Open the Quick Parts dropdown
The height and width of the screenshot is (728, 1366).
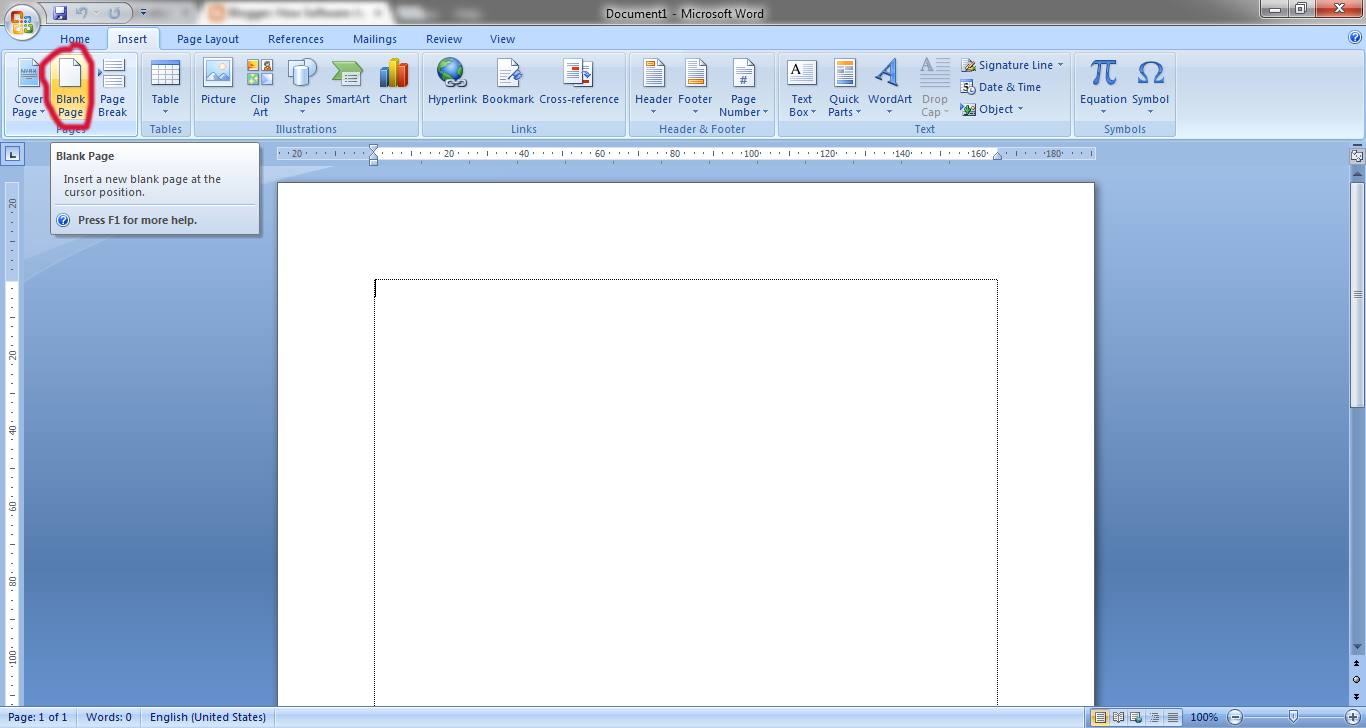coord(844,85)
